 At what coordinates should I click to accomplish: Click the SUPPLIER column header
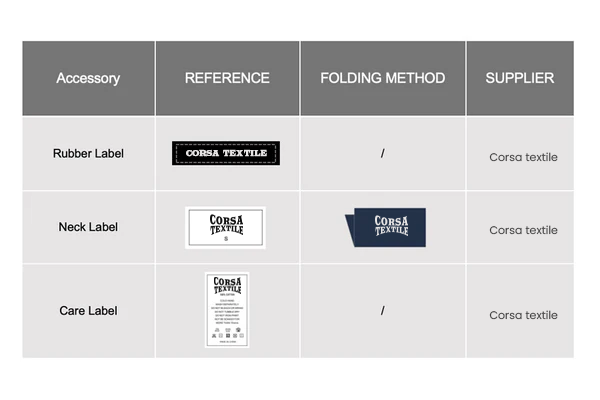coord(520,78)
